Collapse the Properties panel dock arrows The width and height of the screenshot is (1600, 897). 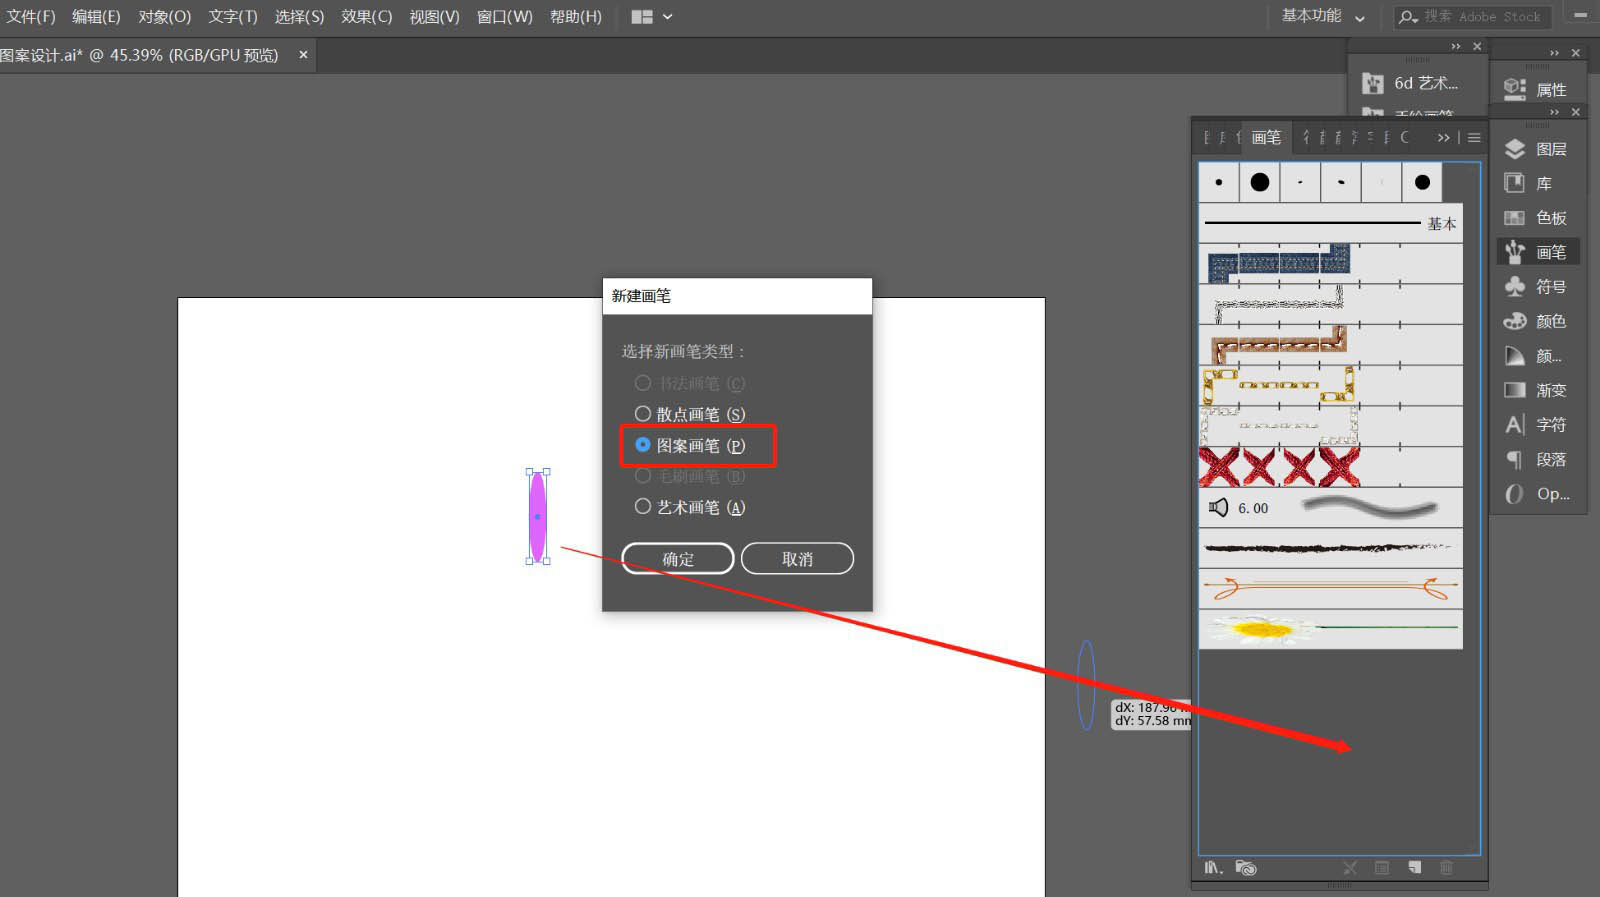coord(1554,53)
